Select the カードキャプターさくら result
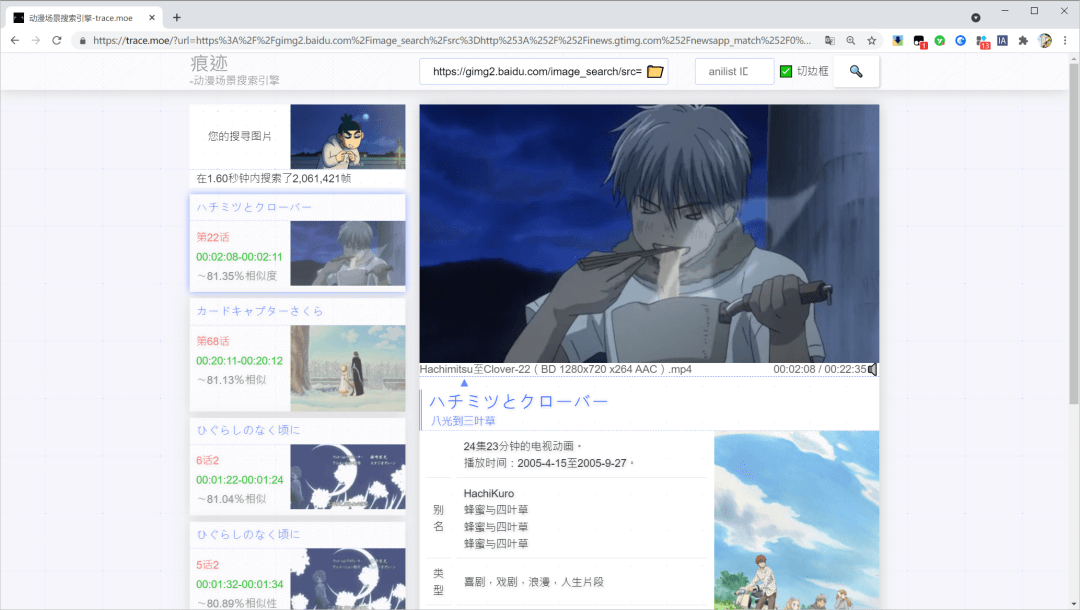 click(x=298, y=355)
